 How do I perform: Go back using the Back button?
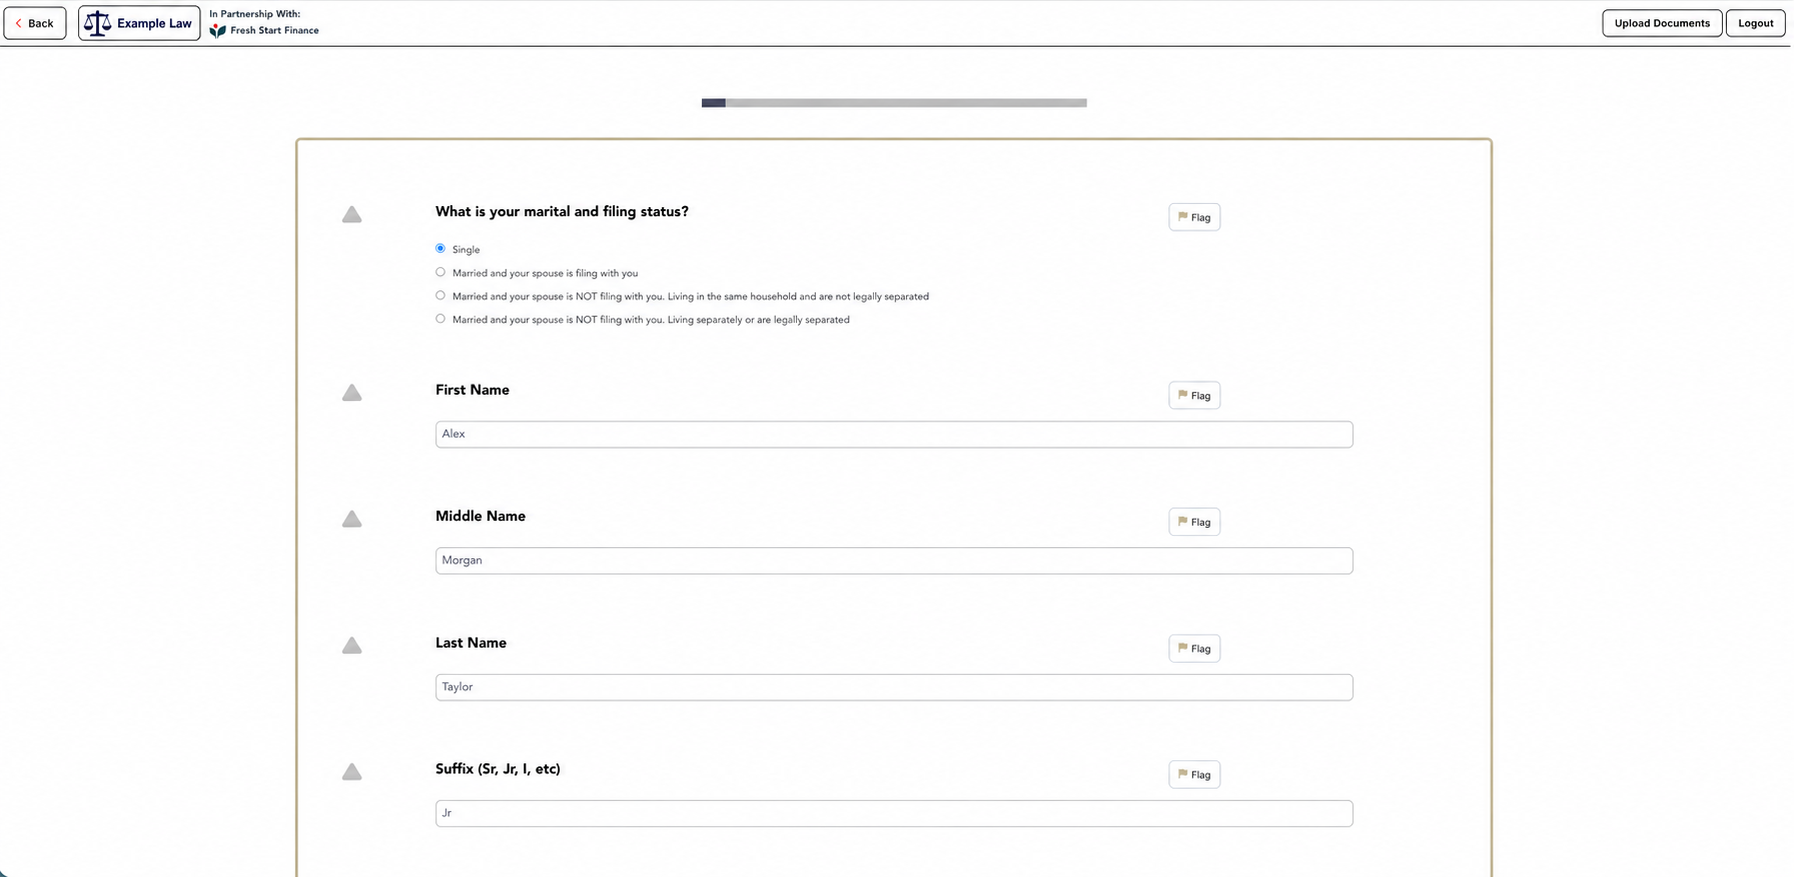pyautogui.click(x=35, y=23)
